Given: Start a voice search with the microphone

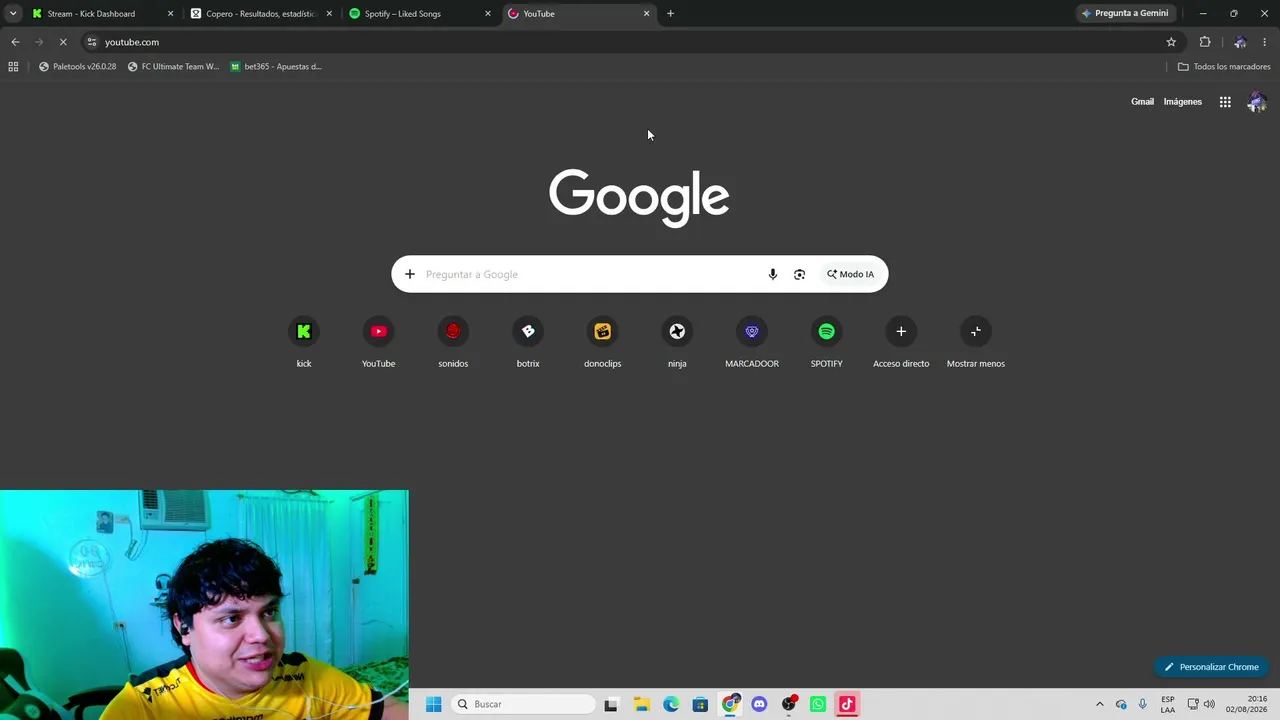Looking at the screenshot, I should (x=772, y=274).
